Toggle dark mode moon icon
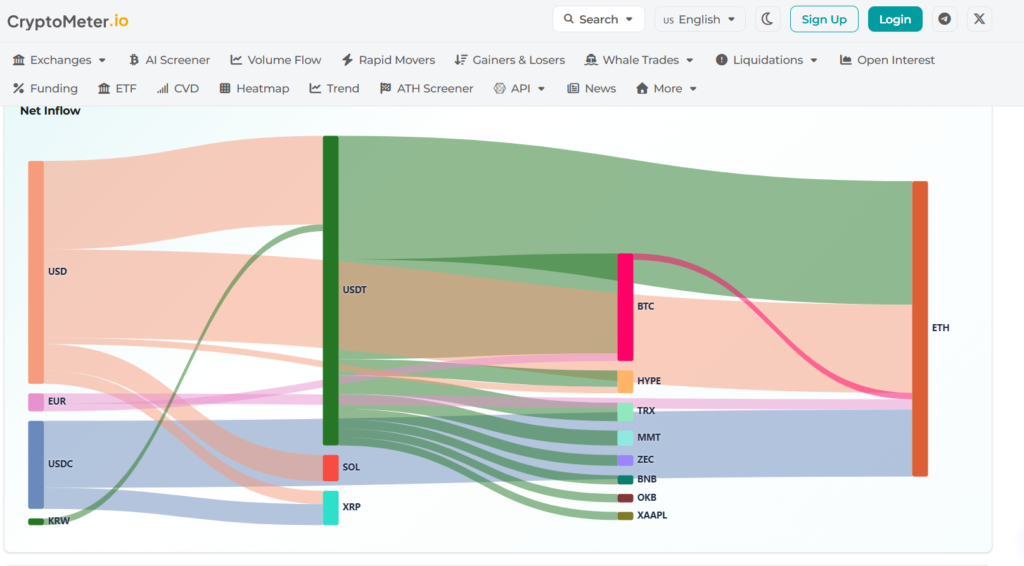 coord(767,20)
